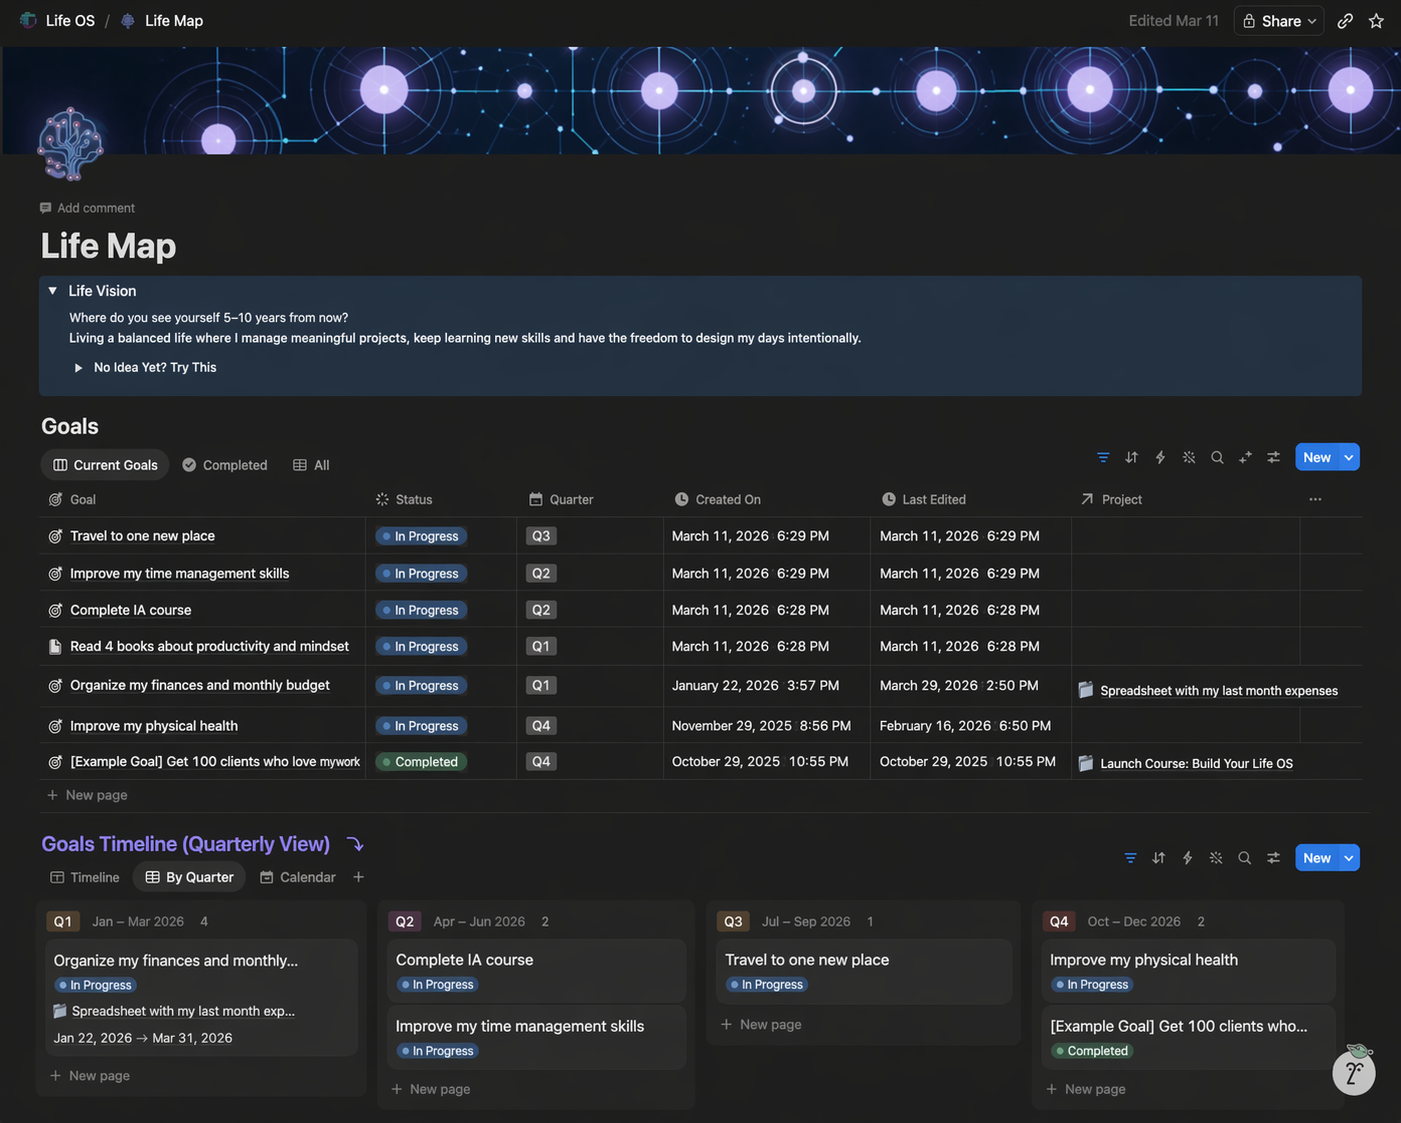Click the sort icon in Goals table toolbar
1401x1123 pixels.
pyautogui.click(x=1131, y=457)
